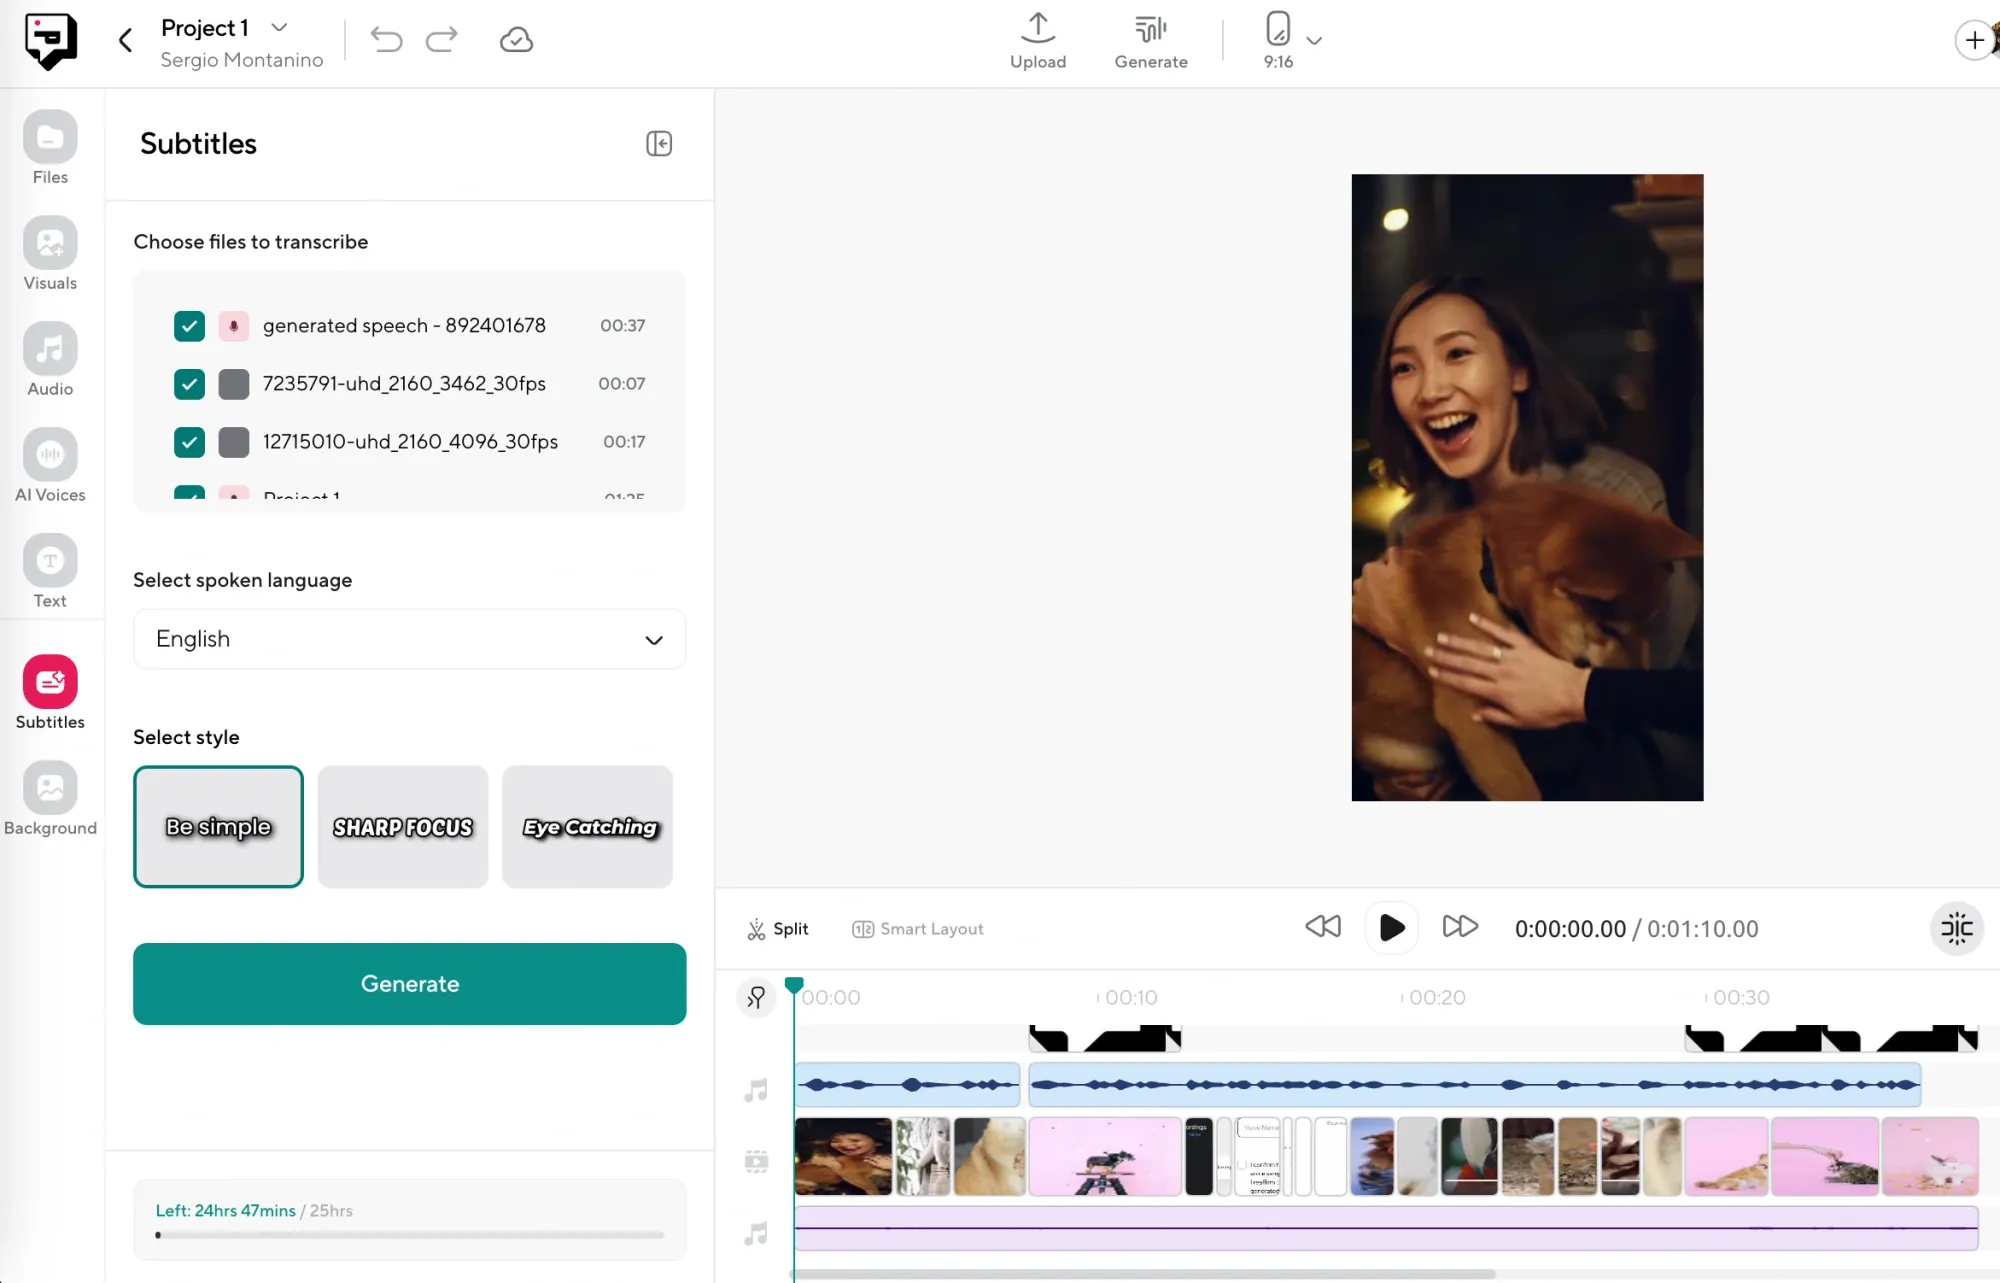Click the cloud sync icon
Image resolution: width=2000 pixels, height=1283 pixels.
(x=516, y=40)
